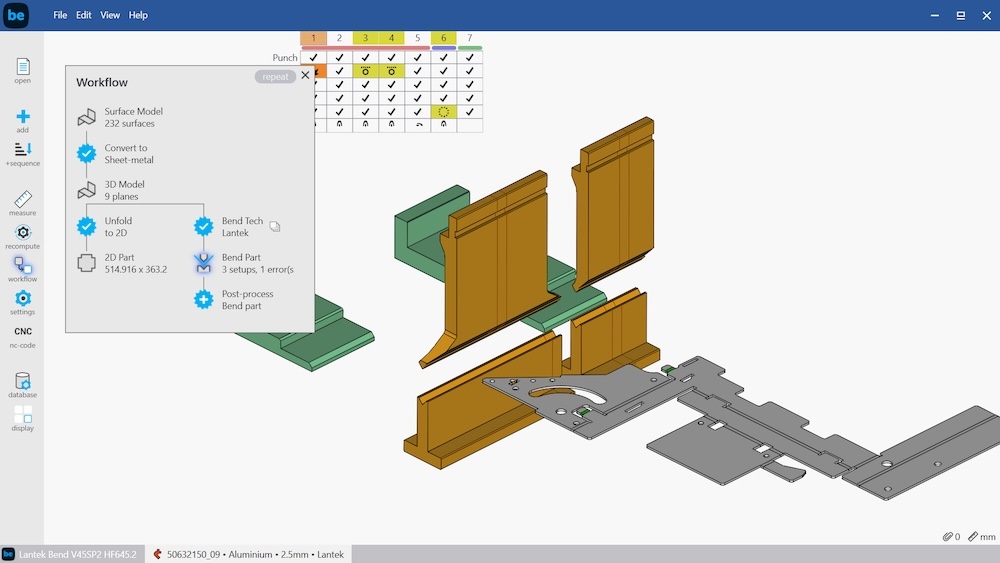Screen dimensions: 1000x563
Task: Click the dashed-circle yellow cell under bend 6
Action: (x=443, y=112)
